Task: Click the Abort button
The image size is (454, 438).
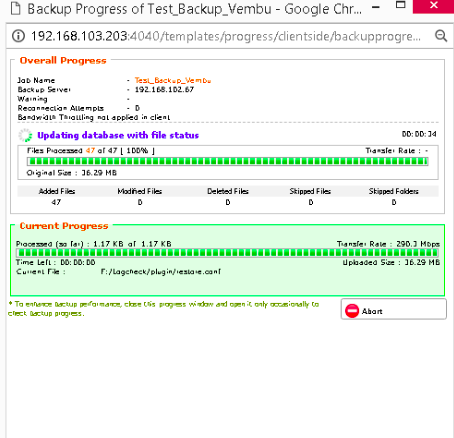Action: [x=393, y=309]
